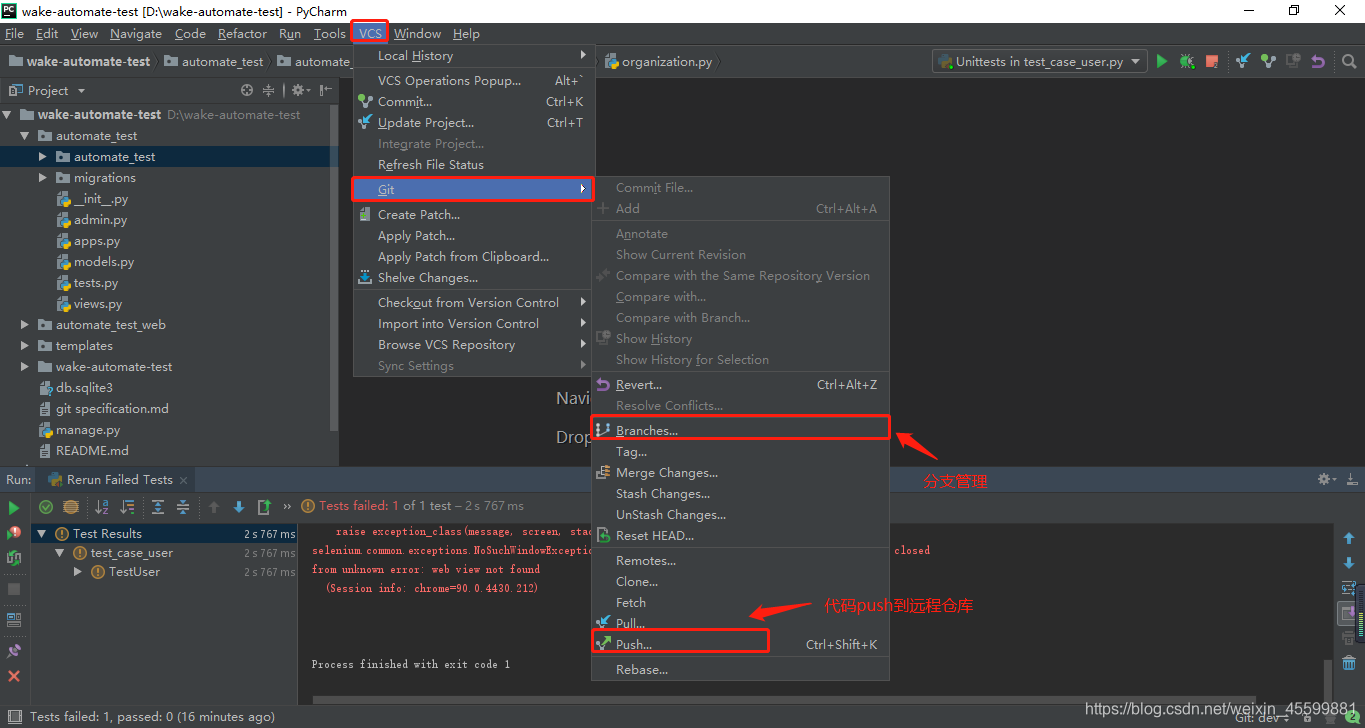Click the Git: dev branch widget in the status bar
The height and width of the screenshot is (728, 1365).
point(1263,717)
